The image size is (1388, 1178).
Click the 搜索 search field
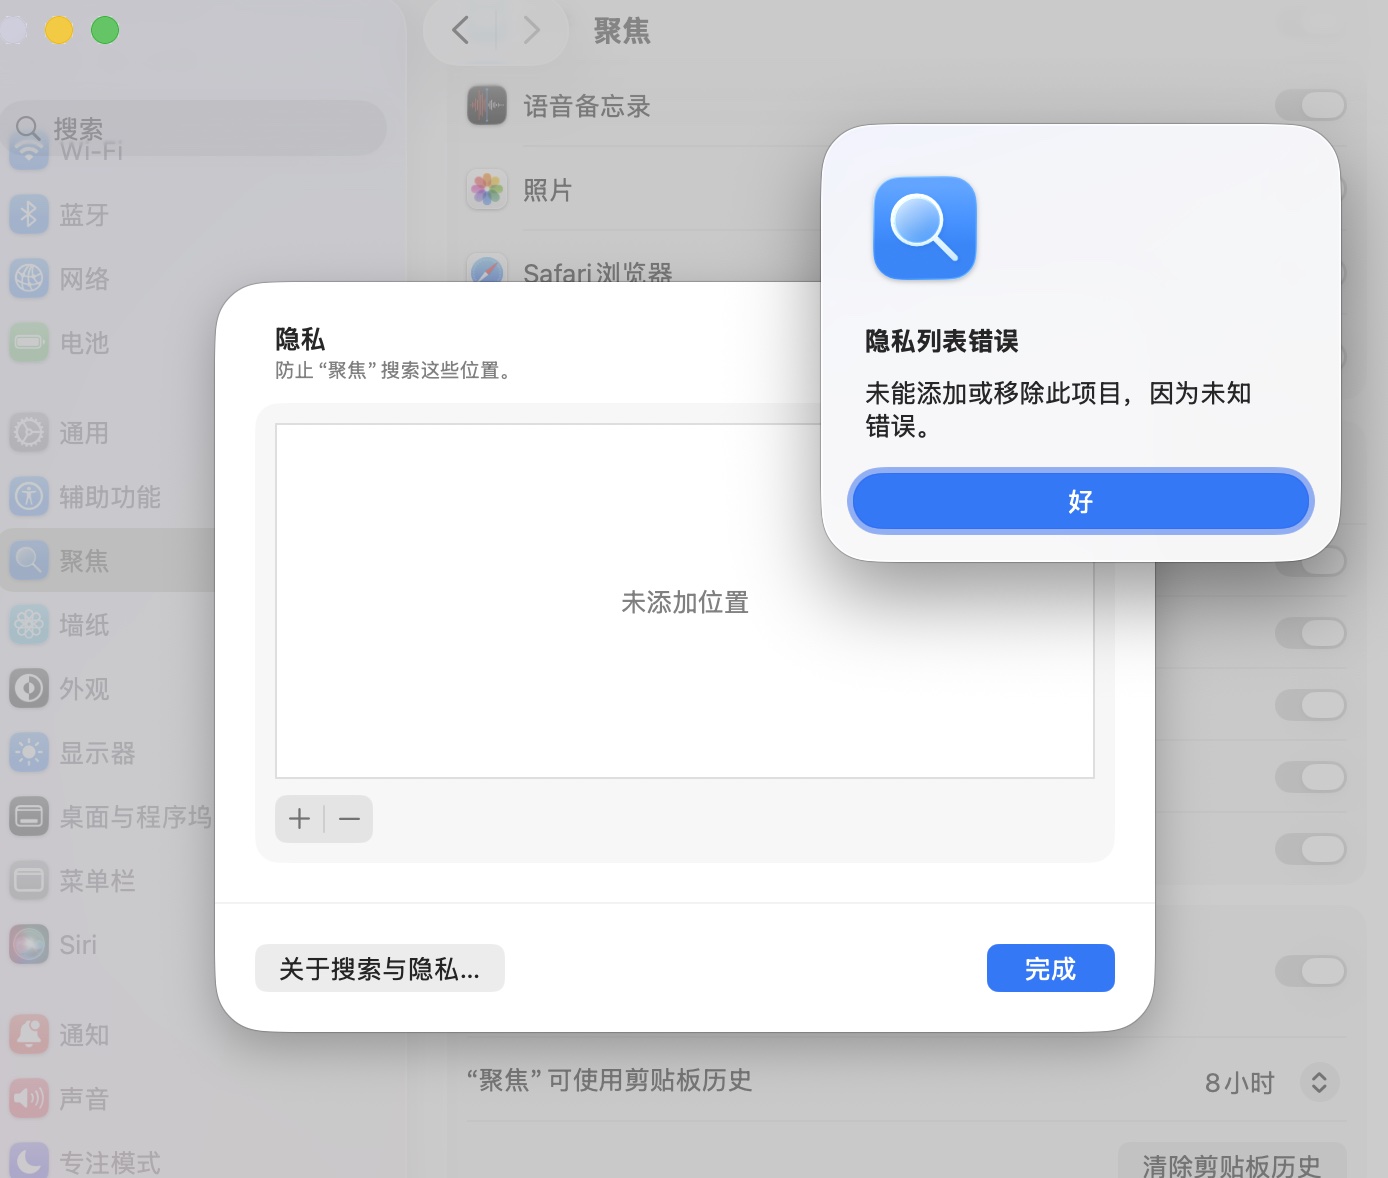[196, 128]
